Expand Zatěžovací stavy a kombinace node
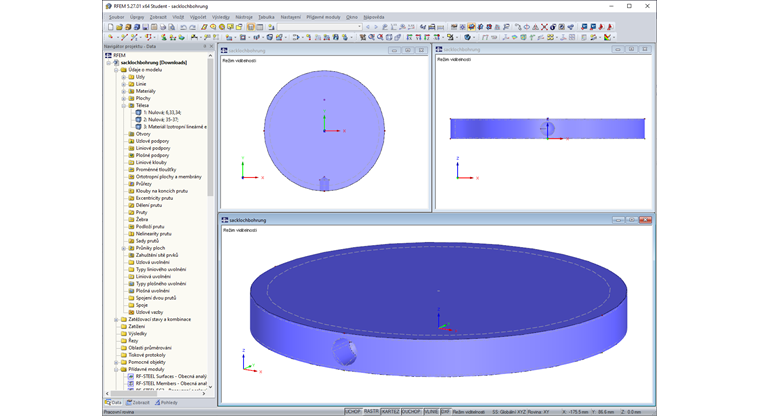The height and width of the screenshot is (416, 760). point(116,320)
